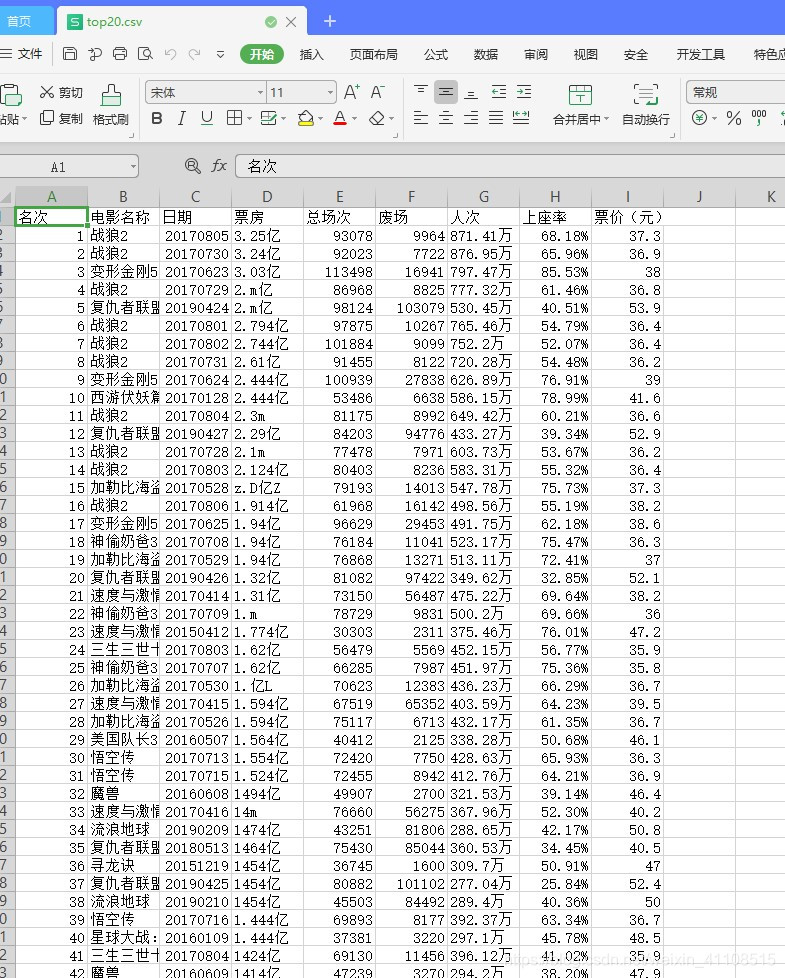
Task: Click the select-all corner of the grid
Action: point(7,196)
